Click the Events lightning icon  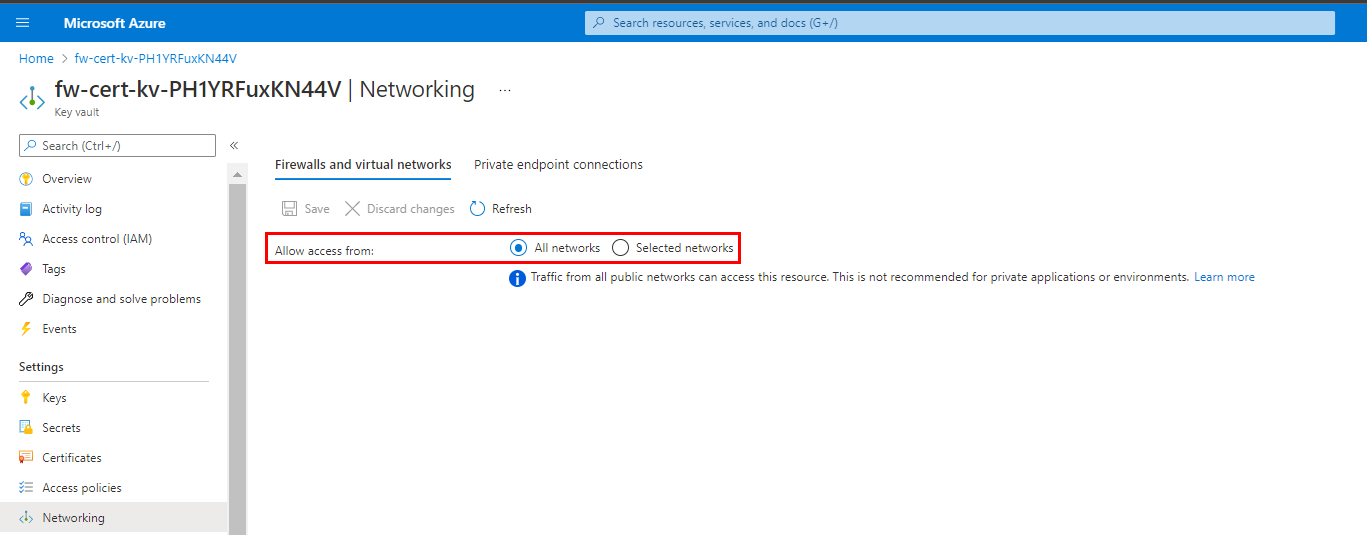tap(26, 329)
